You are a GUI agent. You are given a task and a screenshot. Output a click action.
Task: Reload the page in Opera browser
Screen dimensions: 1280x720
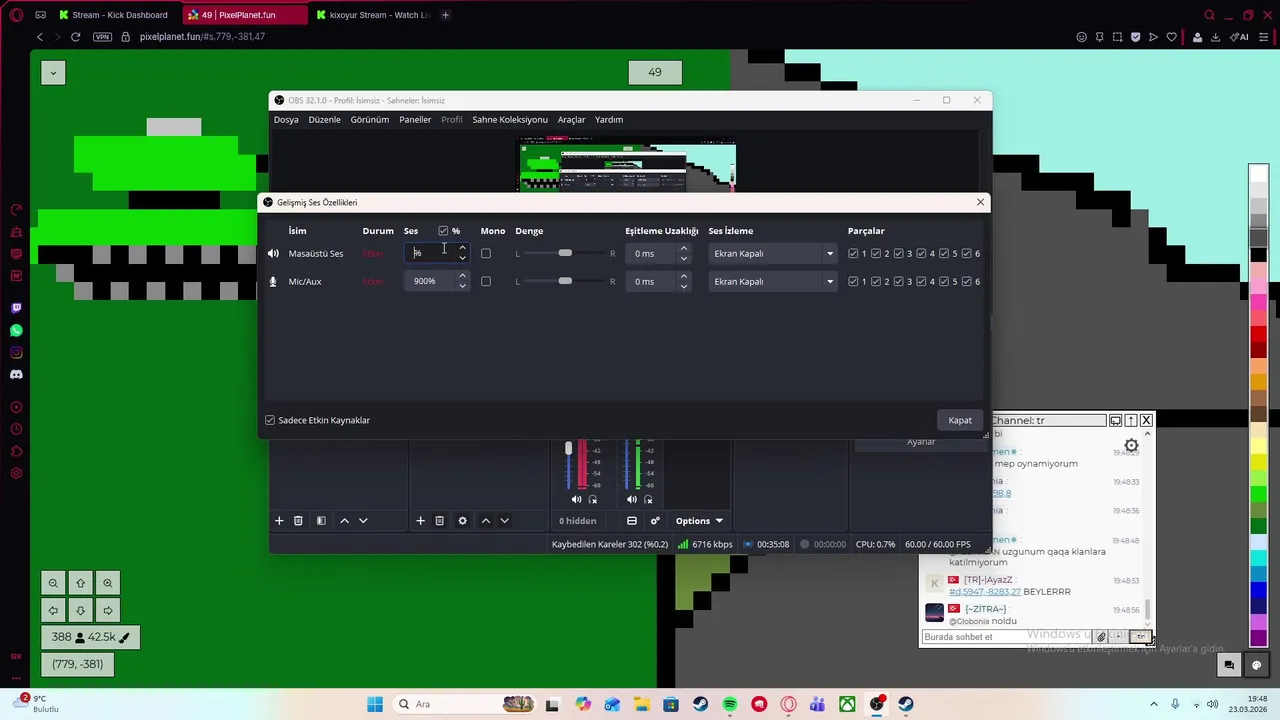coord(75,37)
